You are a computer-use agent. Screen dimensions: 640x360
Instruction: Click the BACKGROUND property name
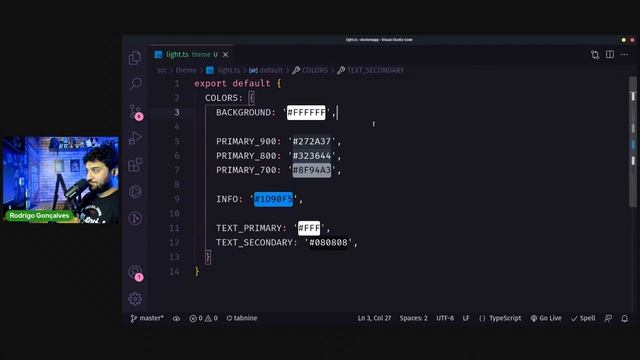(x=243, y=112)
